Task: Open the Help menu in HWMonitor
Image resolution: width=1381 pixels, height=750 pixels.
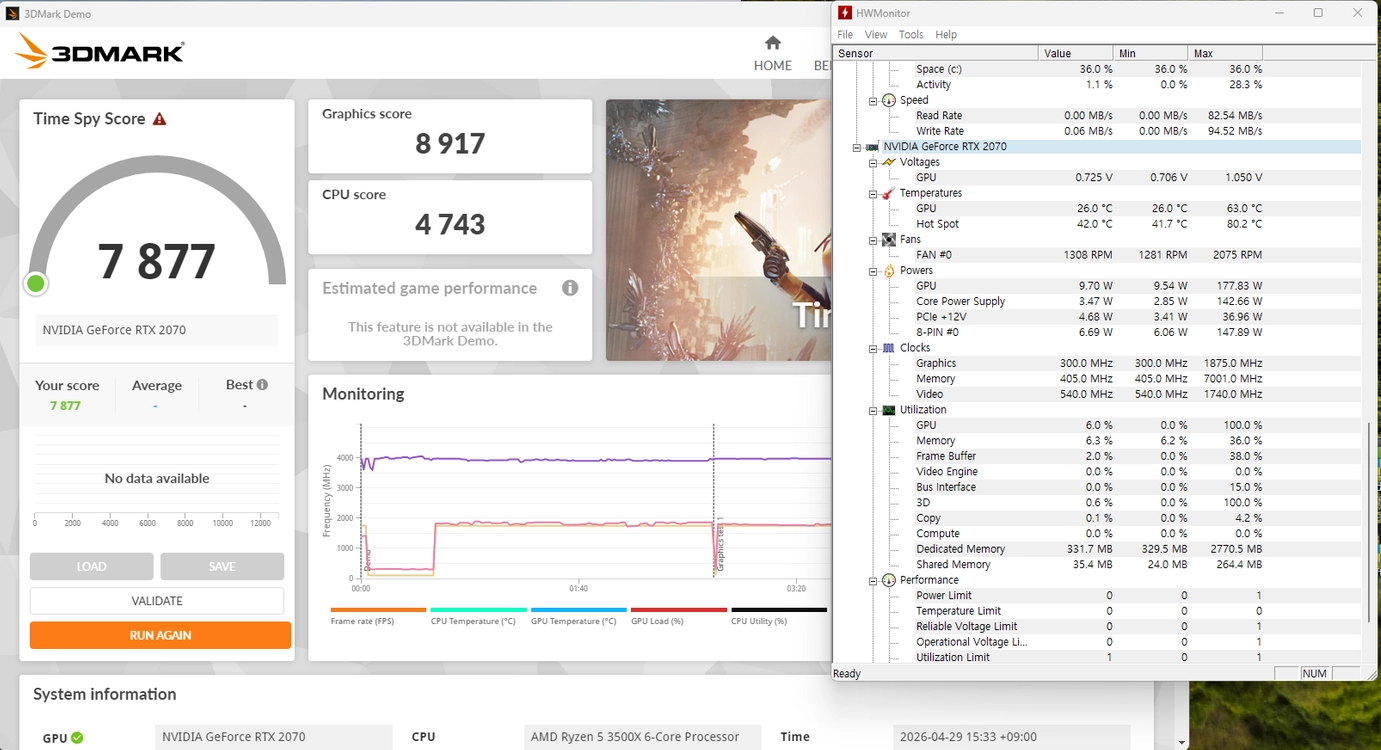Action: tap(946, 35)
